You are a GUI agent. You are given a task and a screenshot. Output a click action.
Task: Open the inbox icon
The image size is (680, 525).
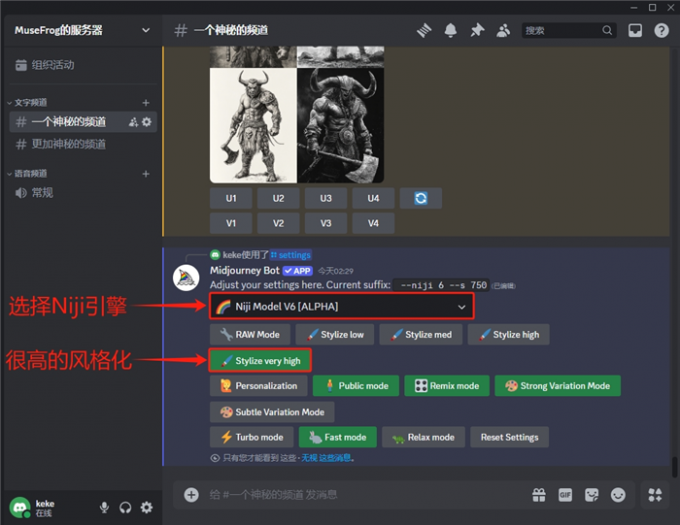pos(635,30)
